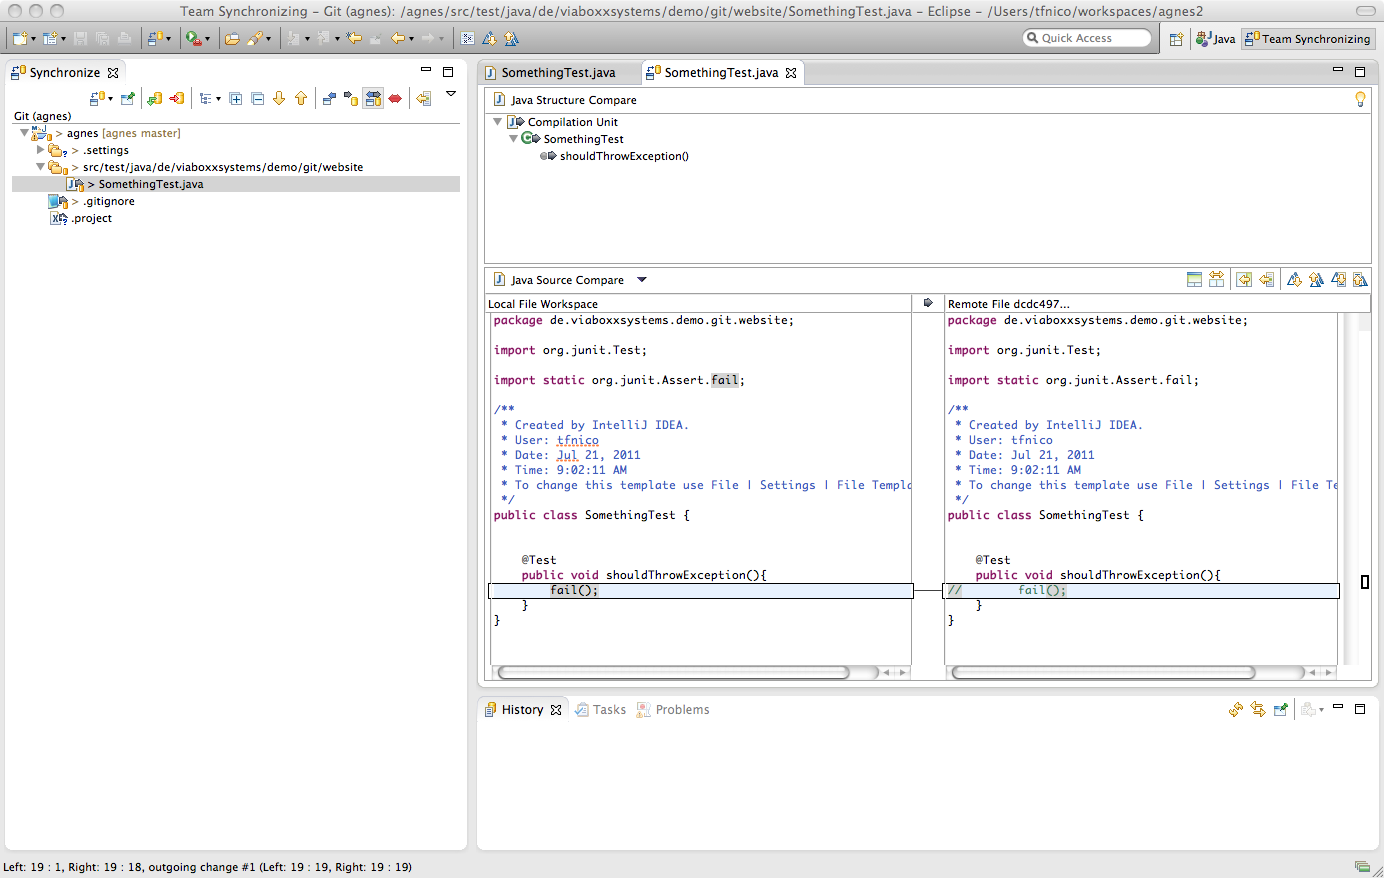Click the main toolbar Synchronize icon
This screenshot has height=878, width=1384.
tap(156, 38)
